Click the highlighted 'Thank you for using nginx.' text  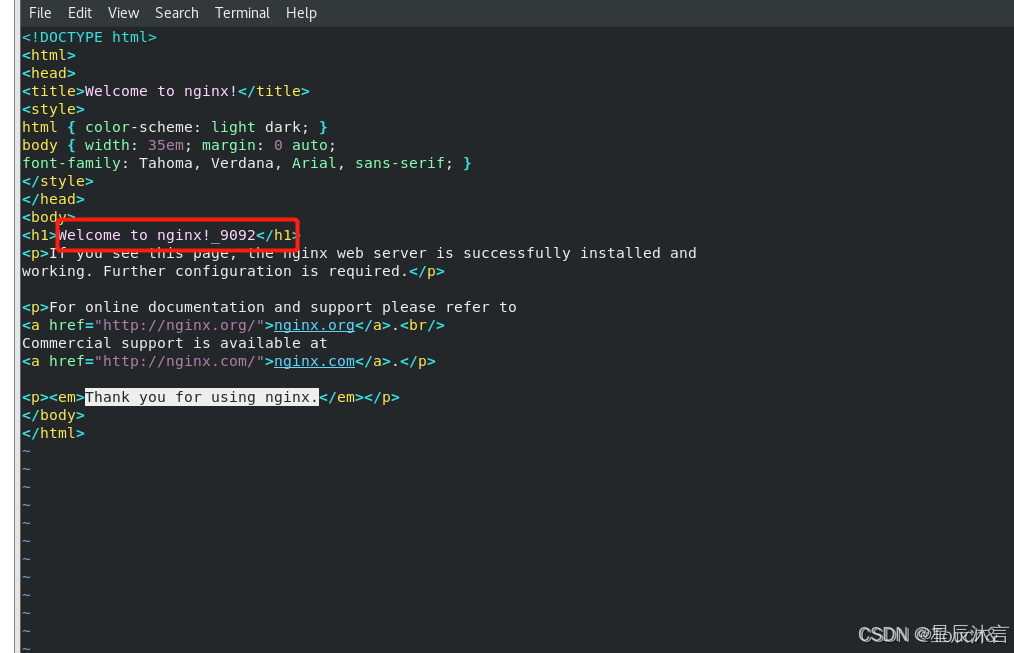tap(202, 397)
